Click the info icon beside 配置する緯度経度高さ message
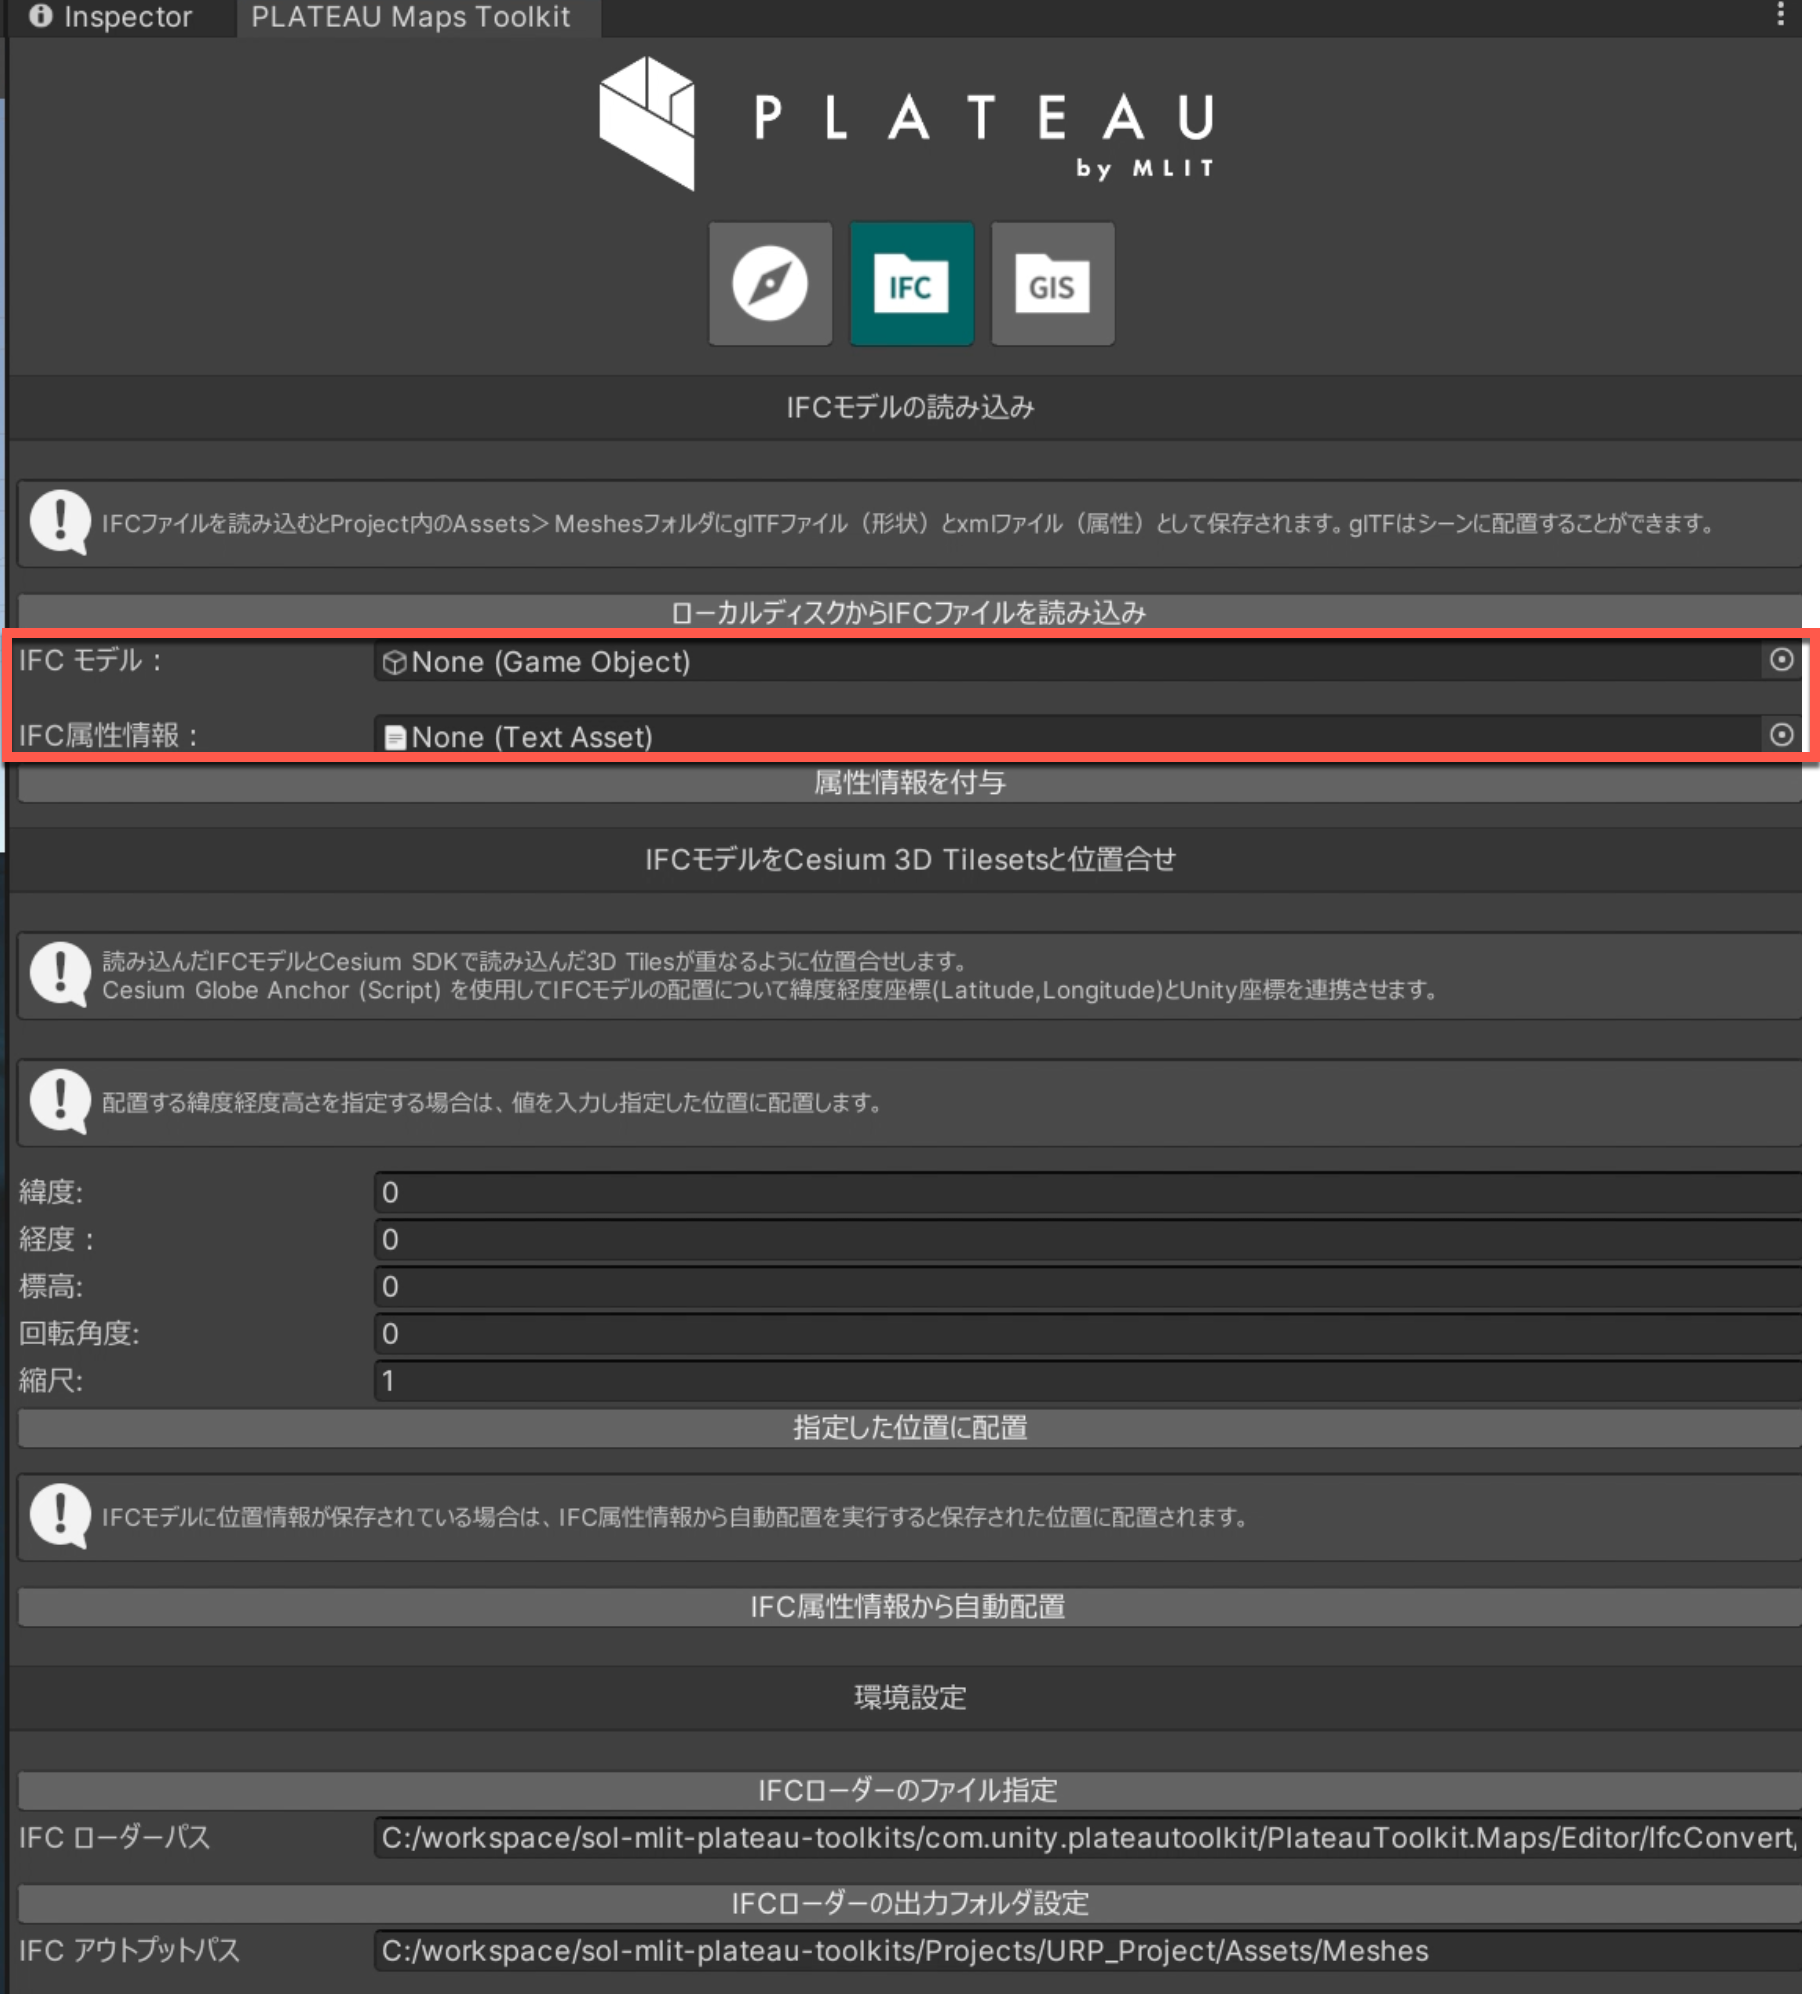Viewport: 1820px width, 1994px height. tap(60, 1102)
